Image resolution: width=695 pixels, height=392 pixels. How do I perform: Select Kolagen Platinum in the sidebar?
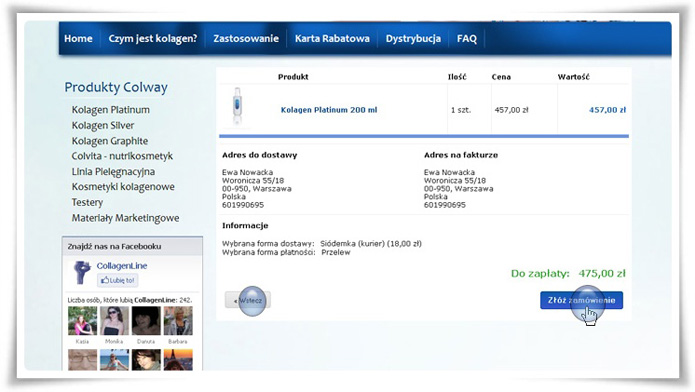click(111, 110)
